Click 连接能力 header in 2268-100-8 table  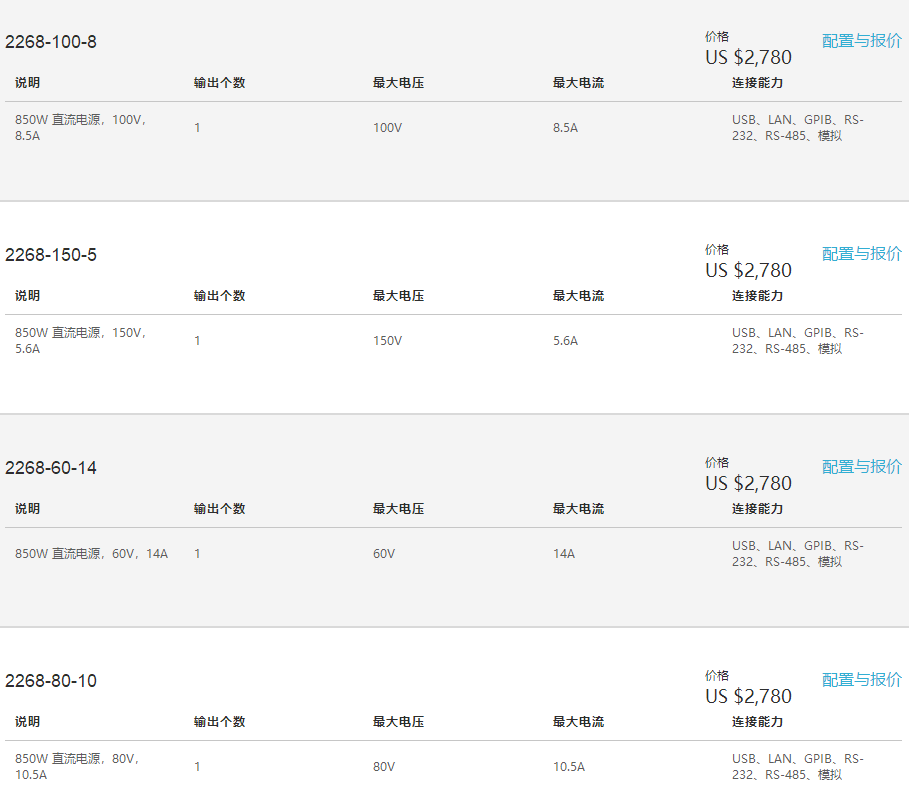point(758,83)
